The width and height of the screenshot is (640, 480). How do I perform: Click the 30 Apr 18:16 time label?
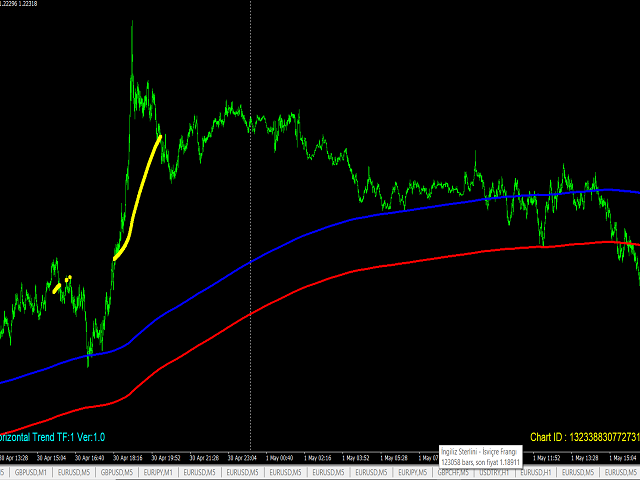tap(128, 458)
